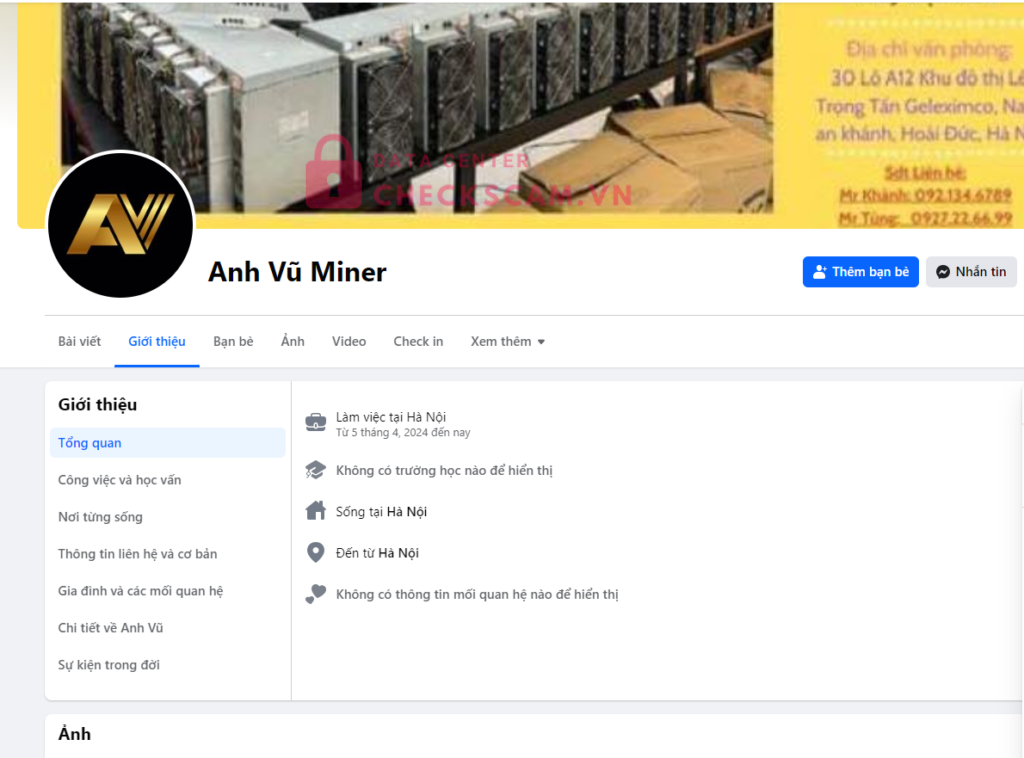This screenshot has height=758, width=1024.
Task: Expand the Xem thêm dropdown
Action: pos(507,341)
